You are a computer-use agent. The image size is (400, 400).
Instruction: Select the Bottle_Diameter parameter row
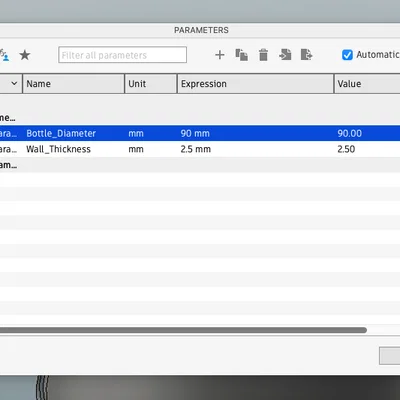(200, 133)
